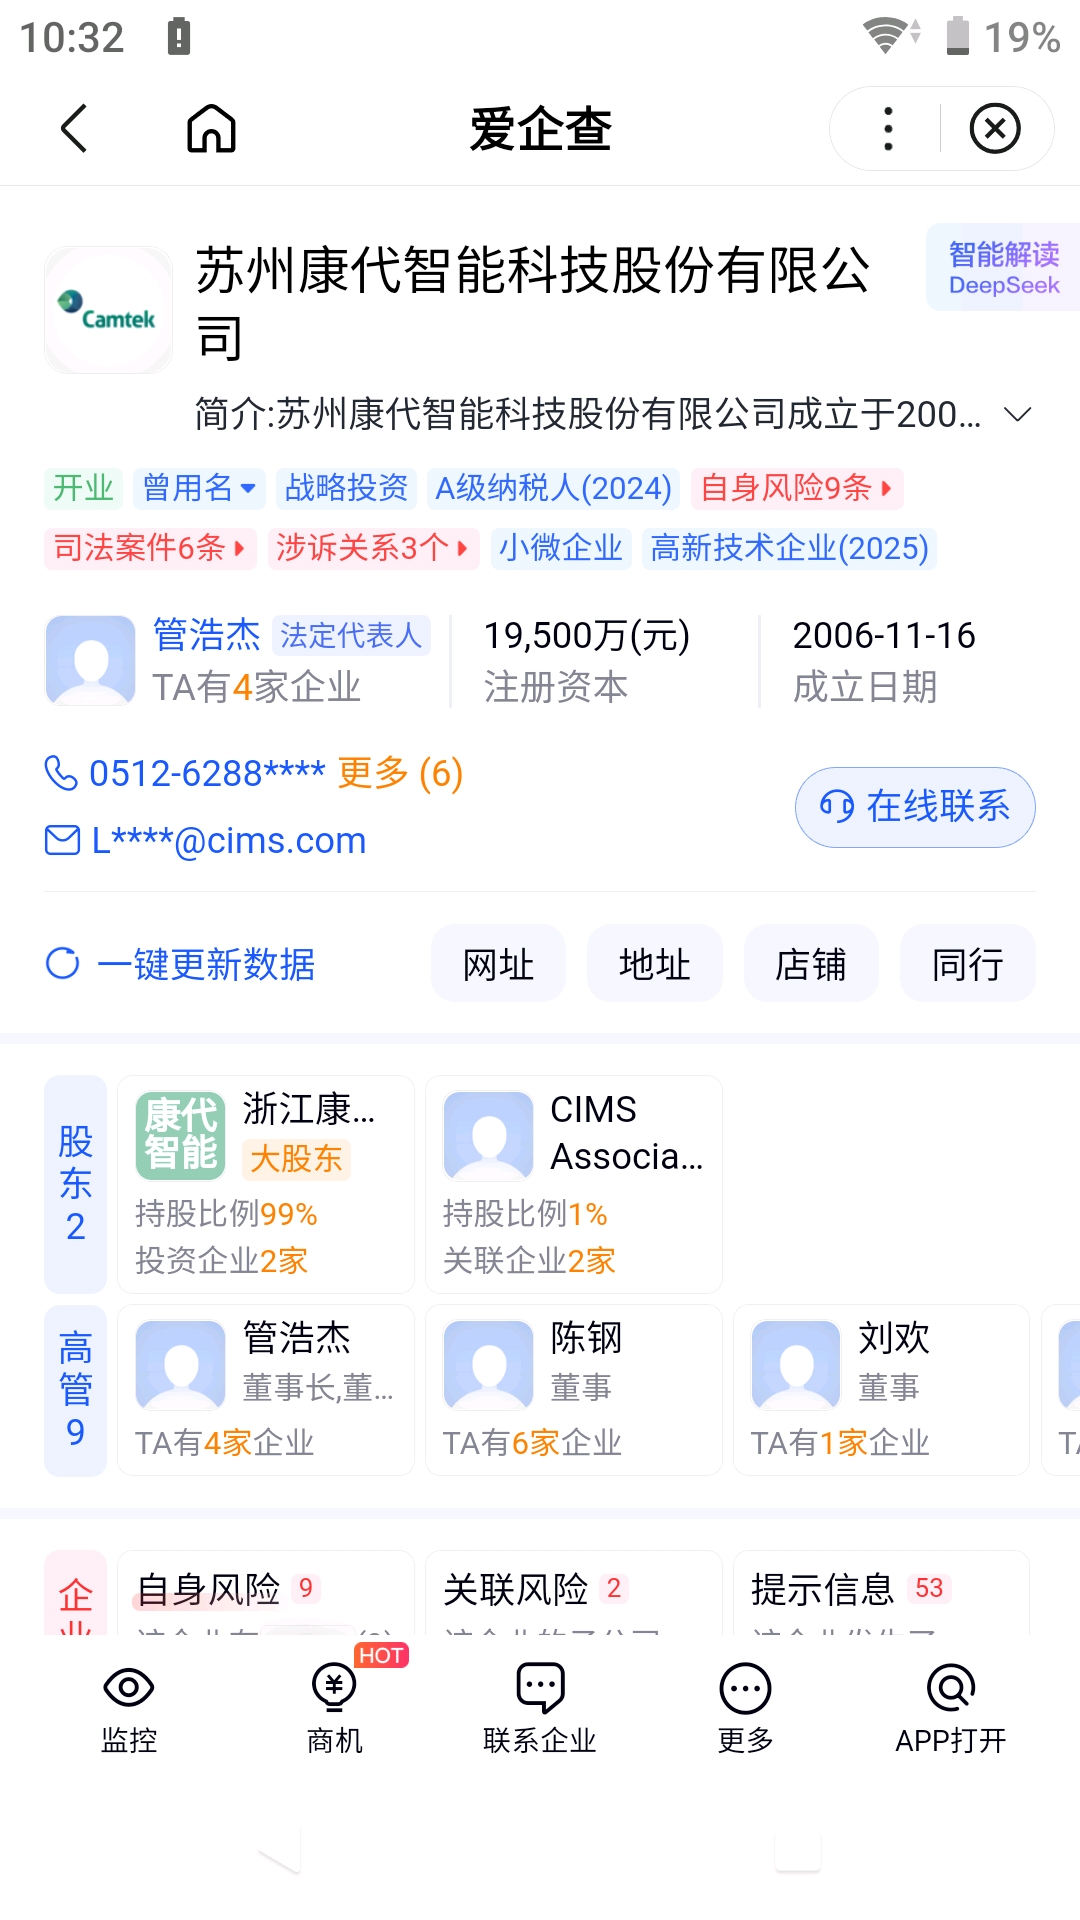Image resolution: width=1080 pixels, height=1920 pixels.
Task: Select the 战略投资 tag
Action: tap(346, 488)
